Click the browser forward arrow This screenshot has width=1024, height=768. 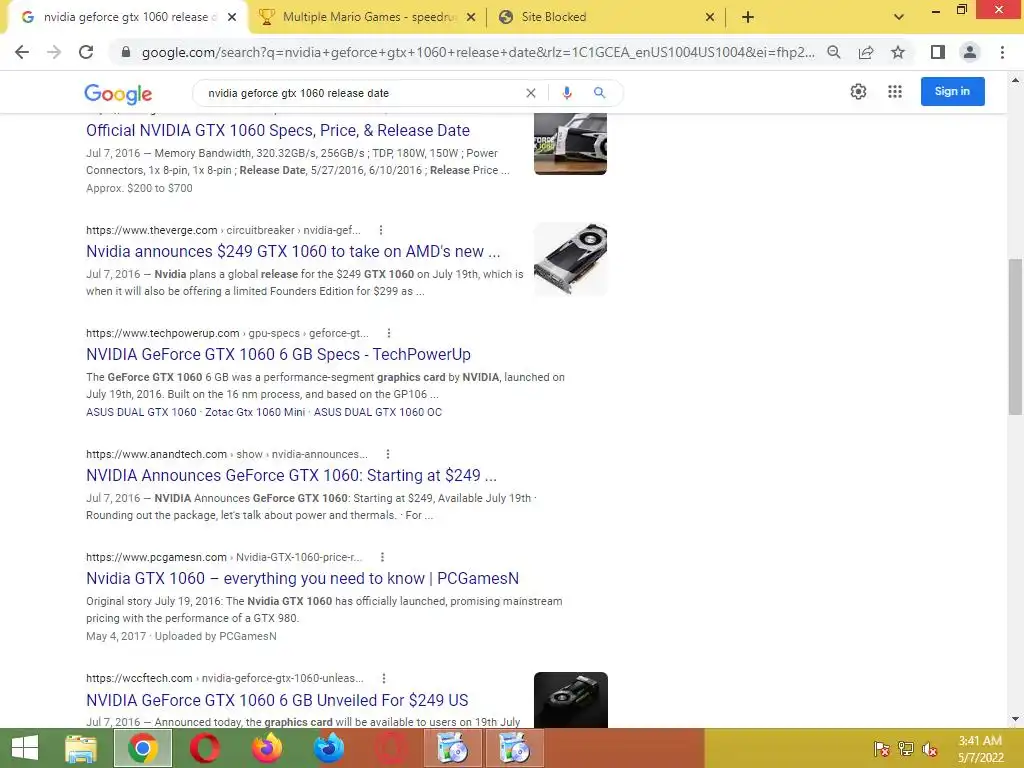[x=54, y=52]
